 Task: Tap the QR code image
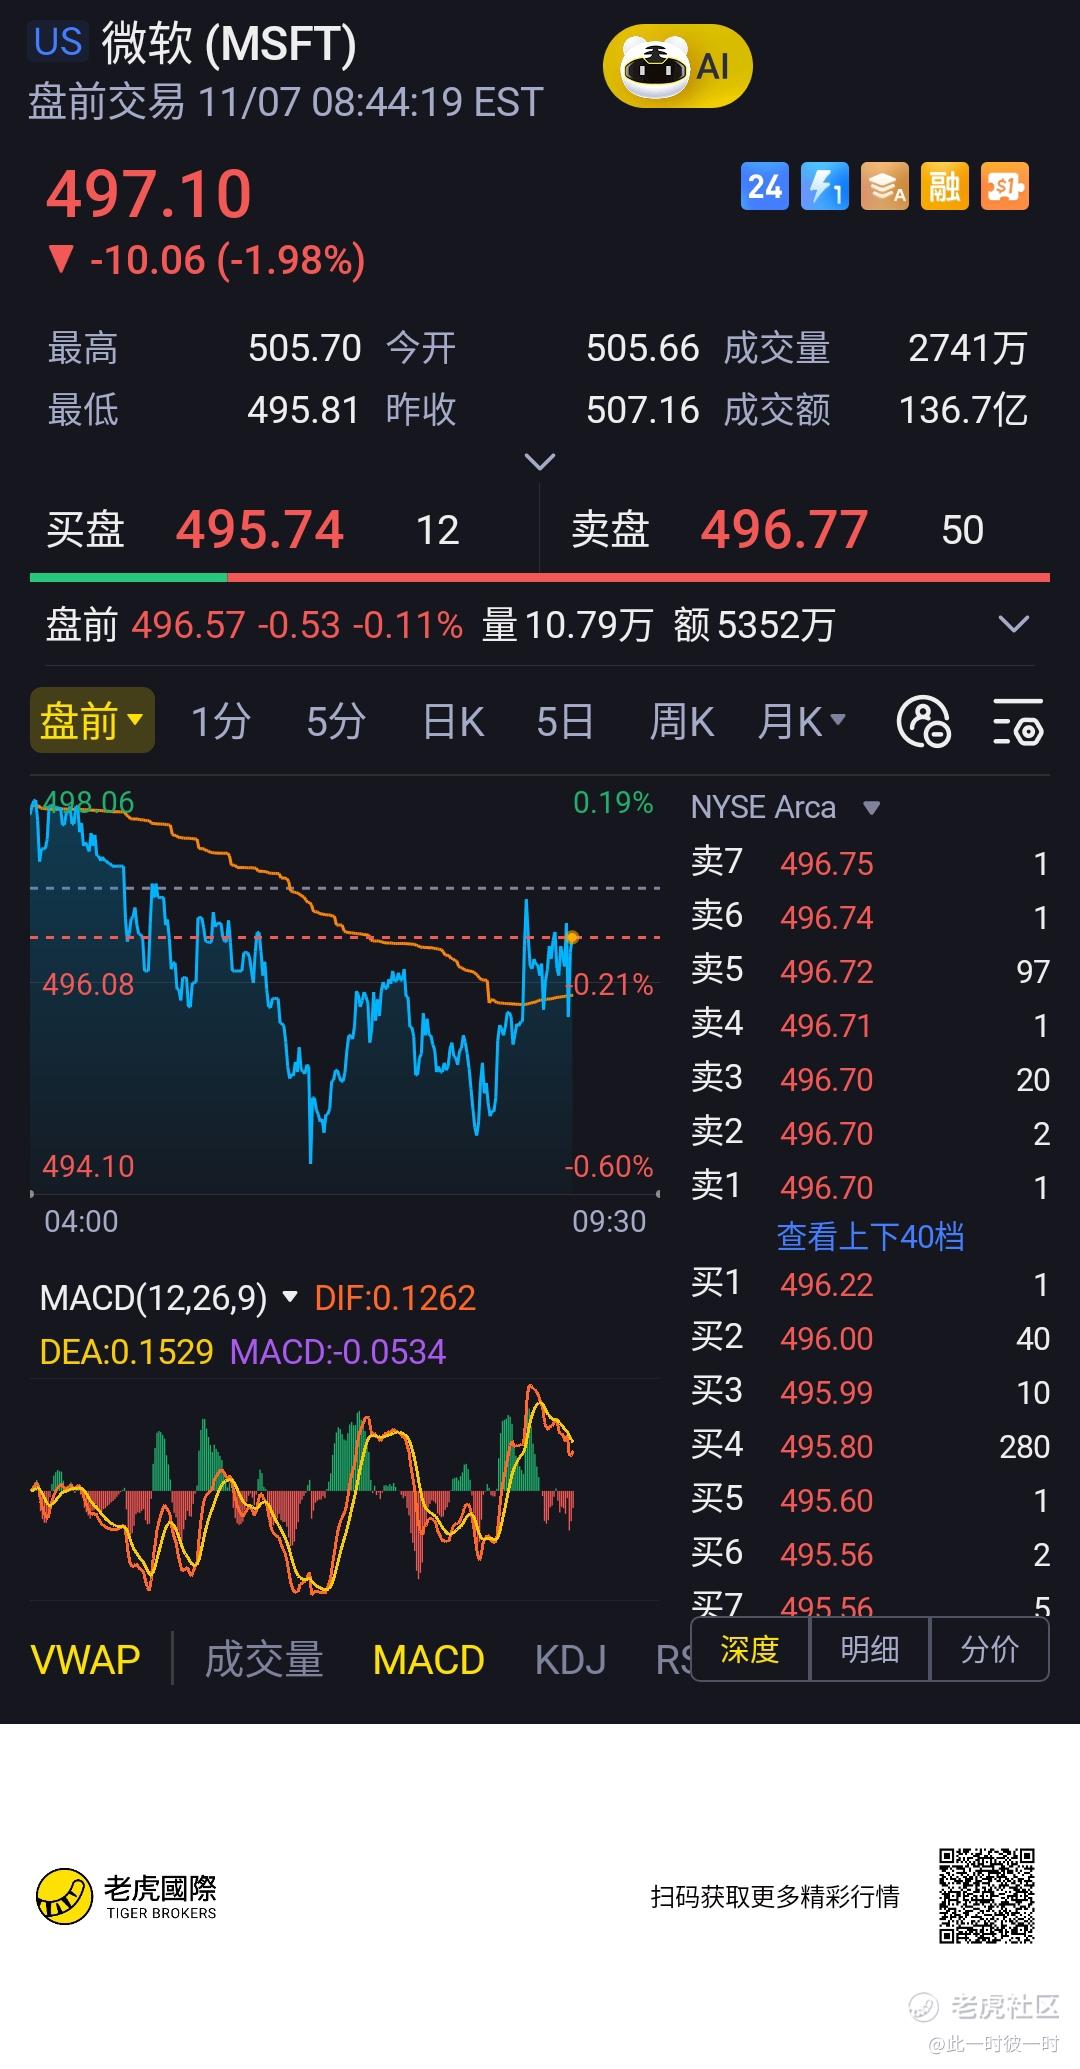[986, 1896]
